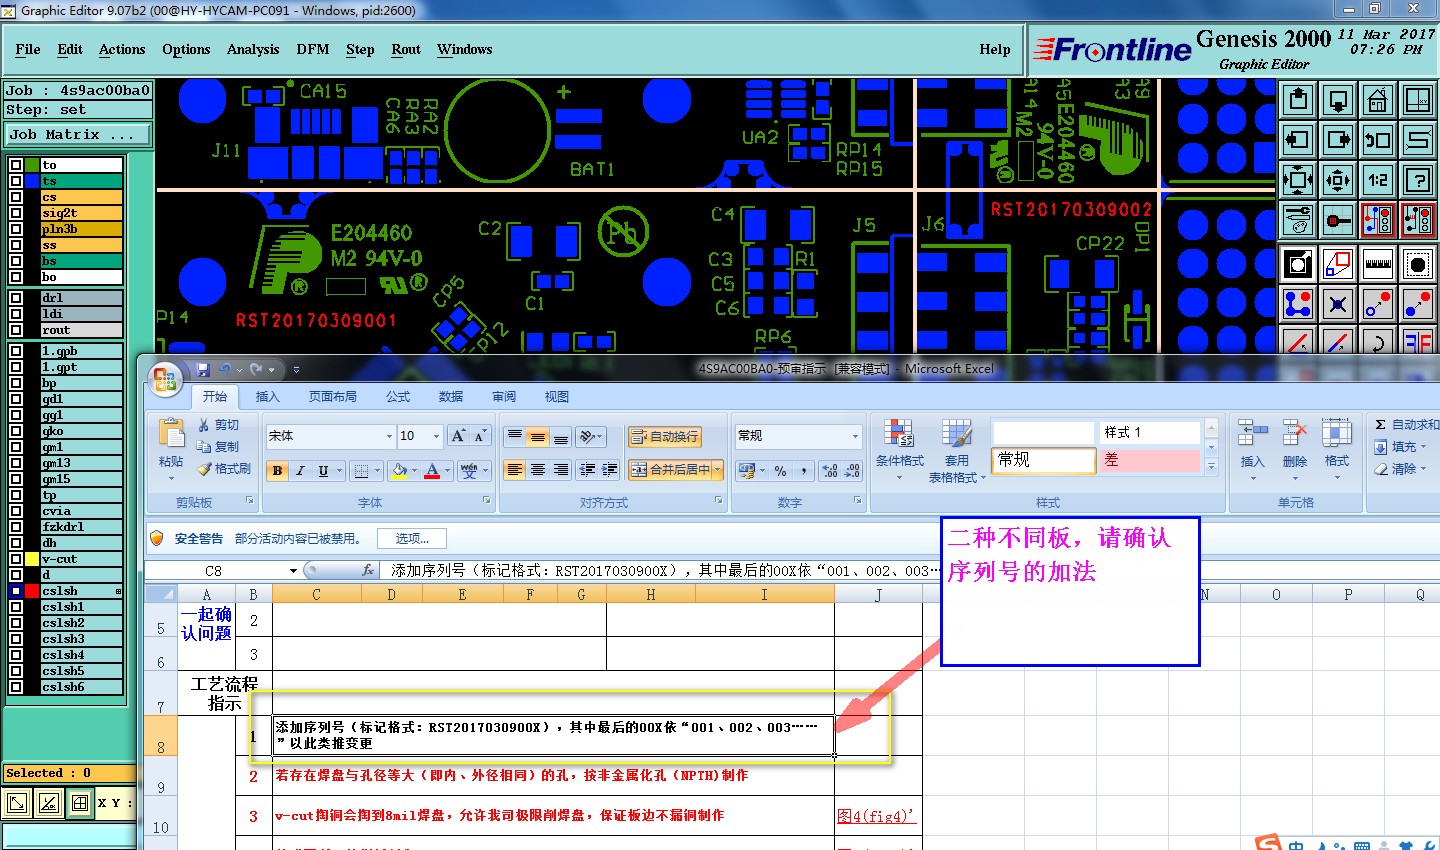The image size is (1440, 850).
Task: Click the red font color A
Action: click(432, 470)
